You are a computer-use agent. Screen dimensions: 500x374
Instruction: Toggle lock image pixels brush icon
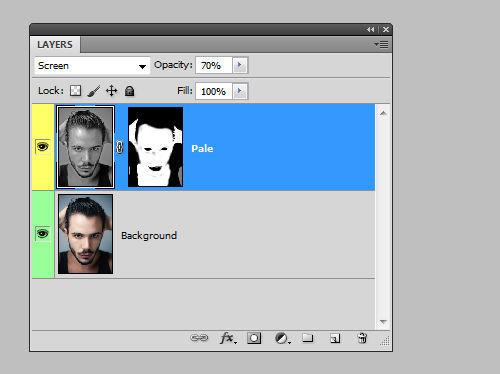pyautogui.click(x=94, y=91)
